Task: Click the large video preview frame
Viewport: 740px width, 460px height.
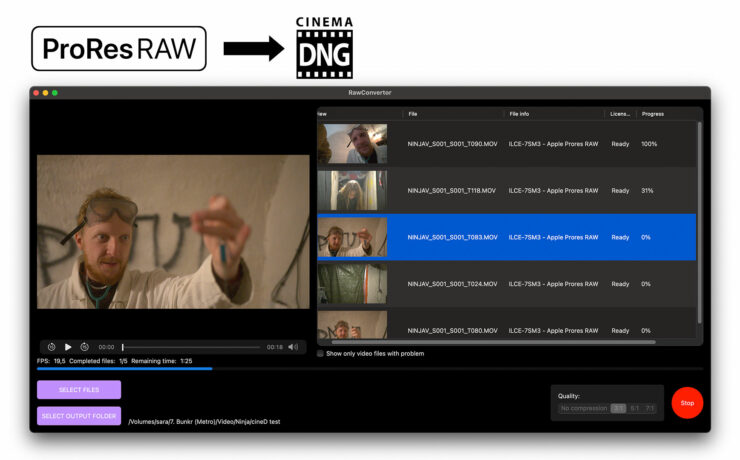Action: (x=173, y=232)
